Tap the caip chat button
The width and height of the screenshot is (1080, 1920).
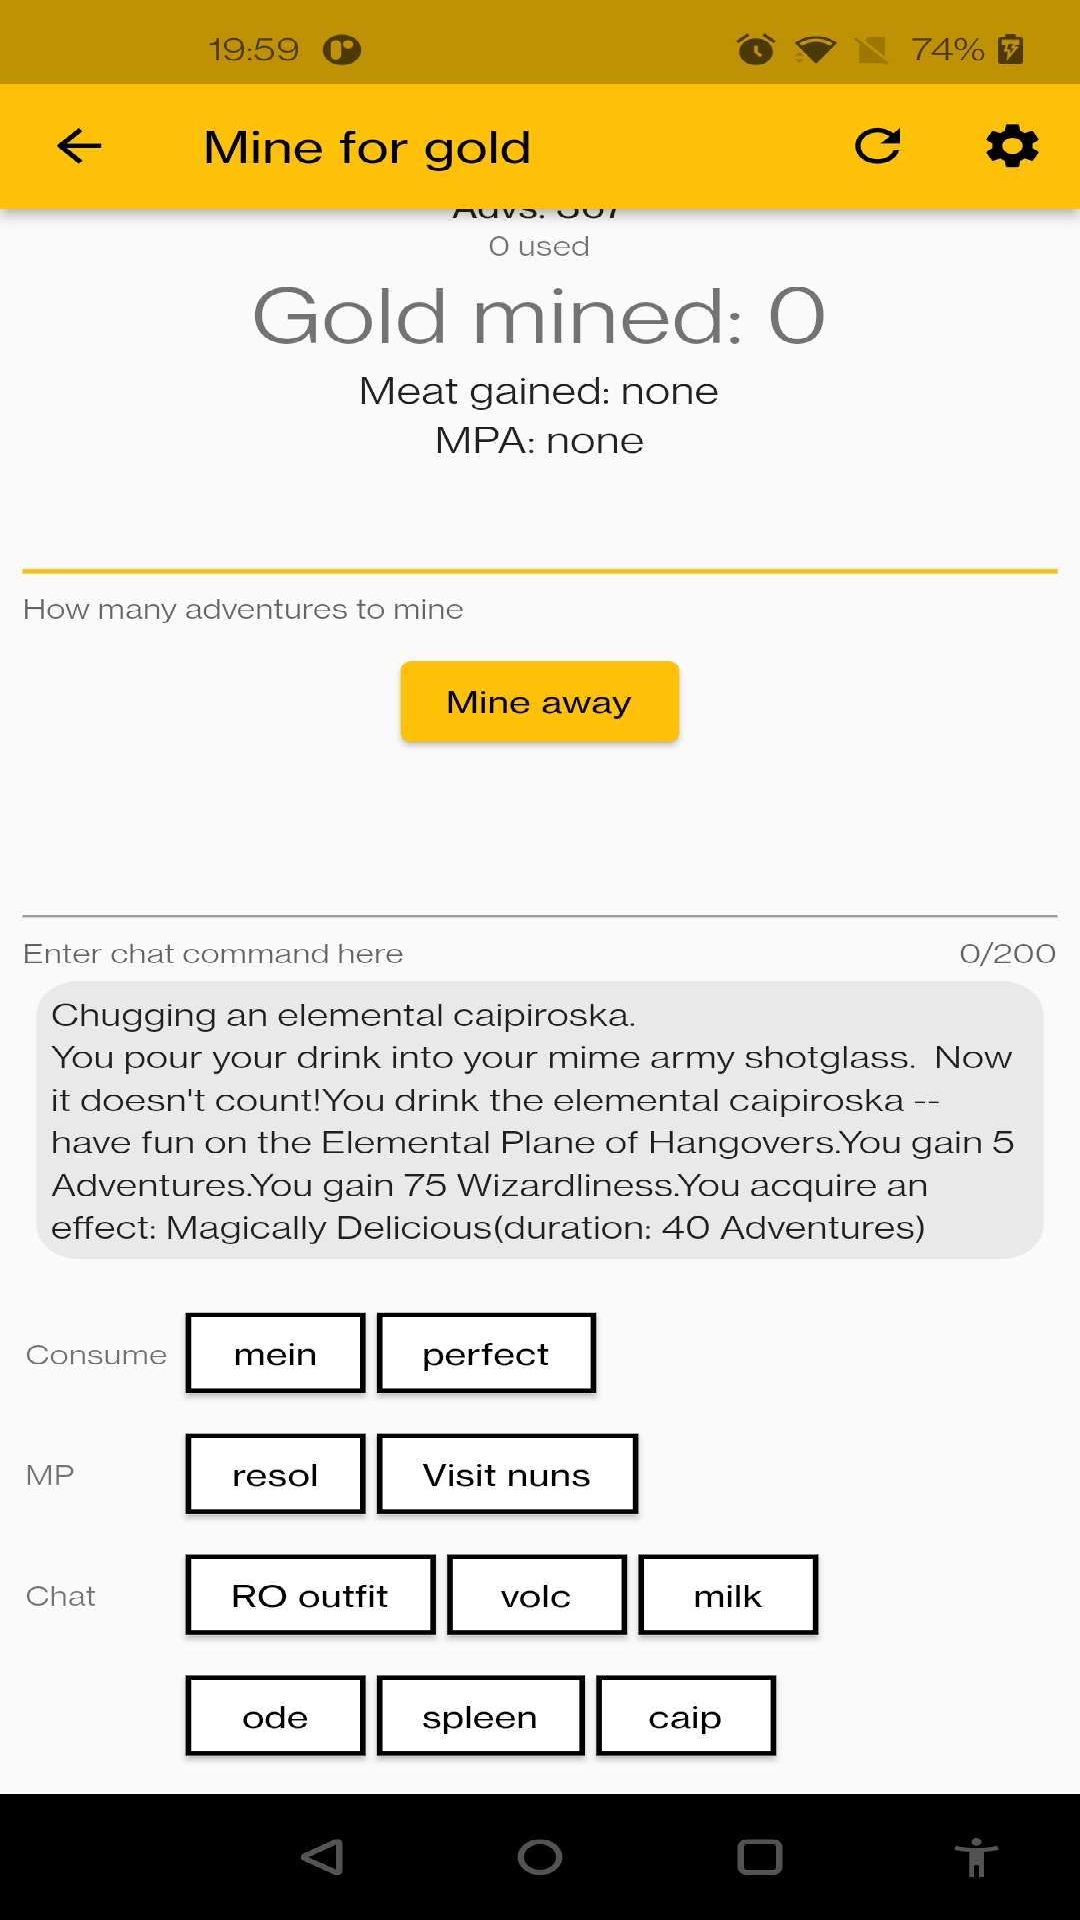click(x=686, y=1716)
